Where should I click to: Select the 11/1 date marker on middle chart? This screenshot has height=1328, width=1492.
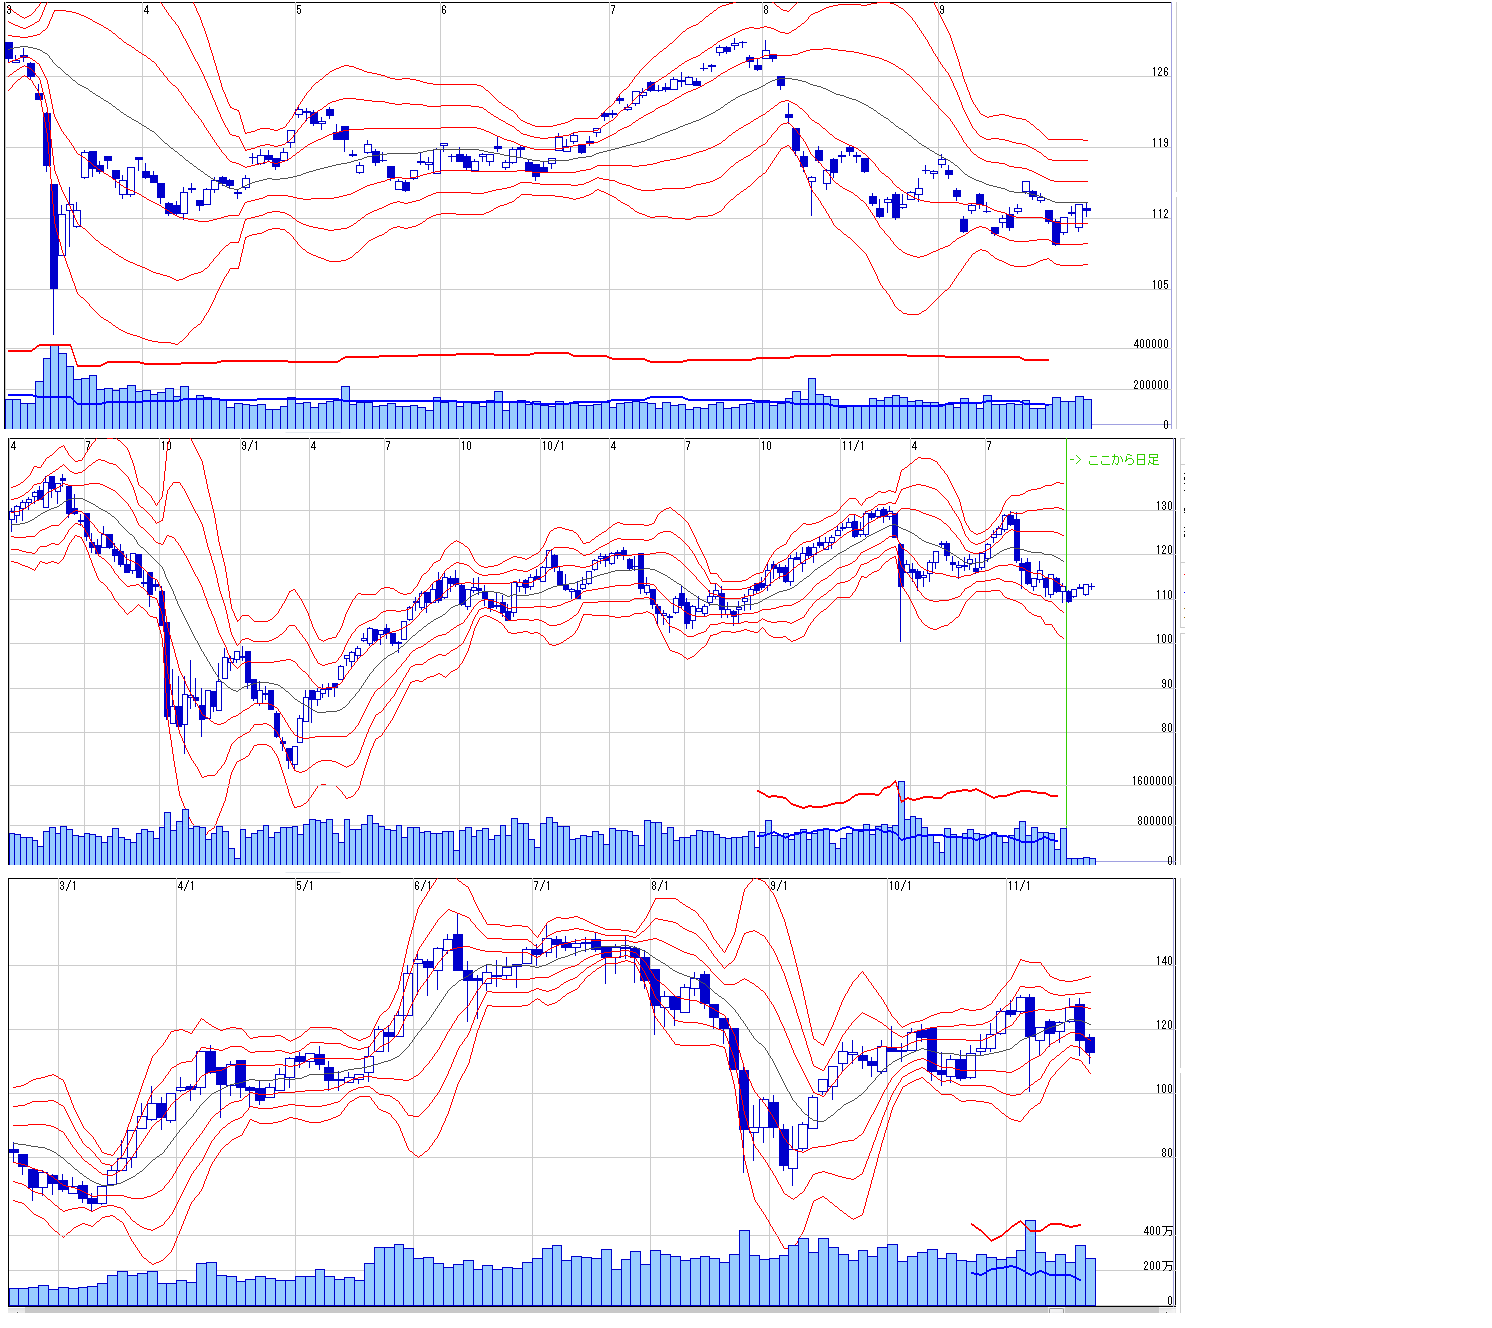[853, 446]
